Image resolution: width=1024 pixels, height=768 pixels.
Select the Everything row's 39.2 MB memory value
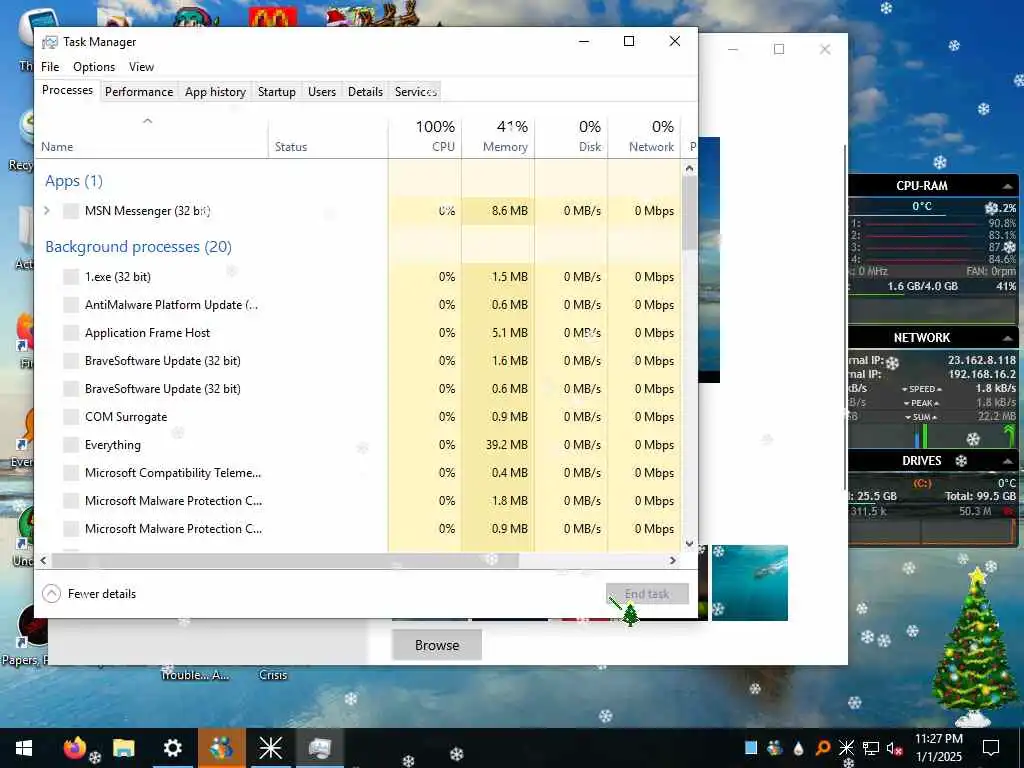[x=506, y=445]
